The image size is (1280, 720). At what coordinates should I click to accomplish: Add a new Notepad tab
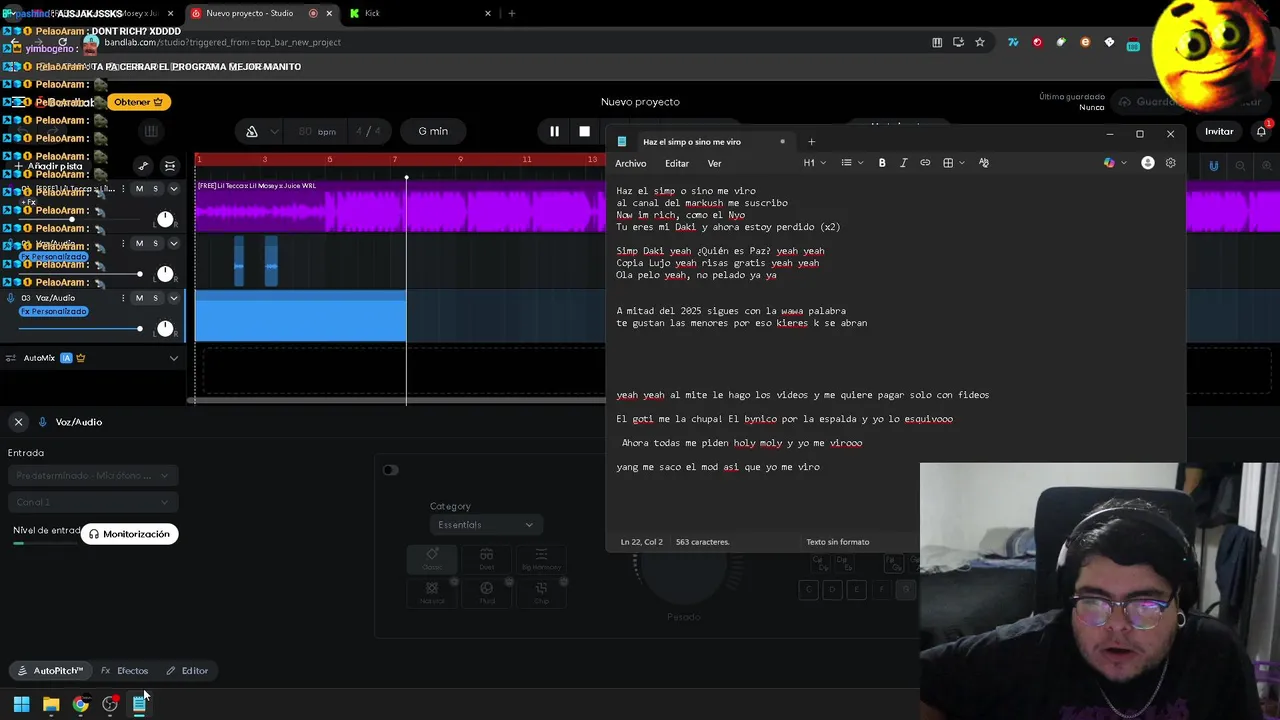tap(811, 141)
